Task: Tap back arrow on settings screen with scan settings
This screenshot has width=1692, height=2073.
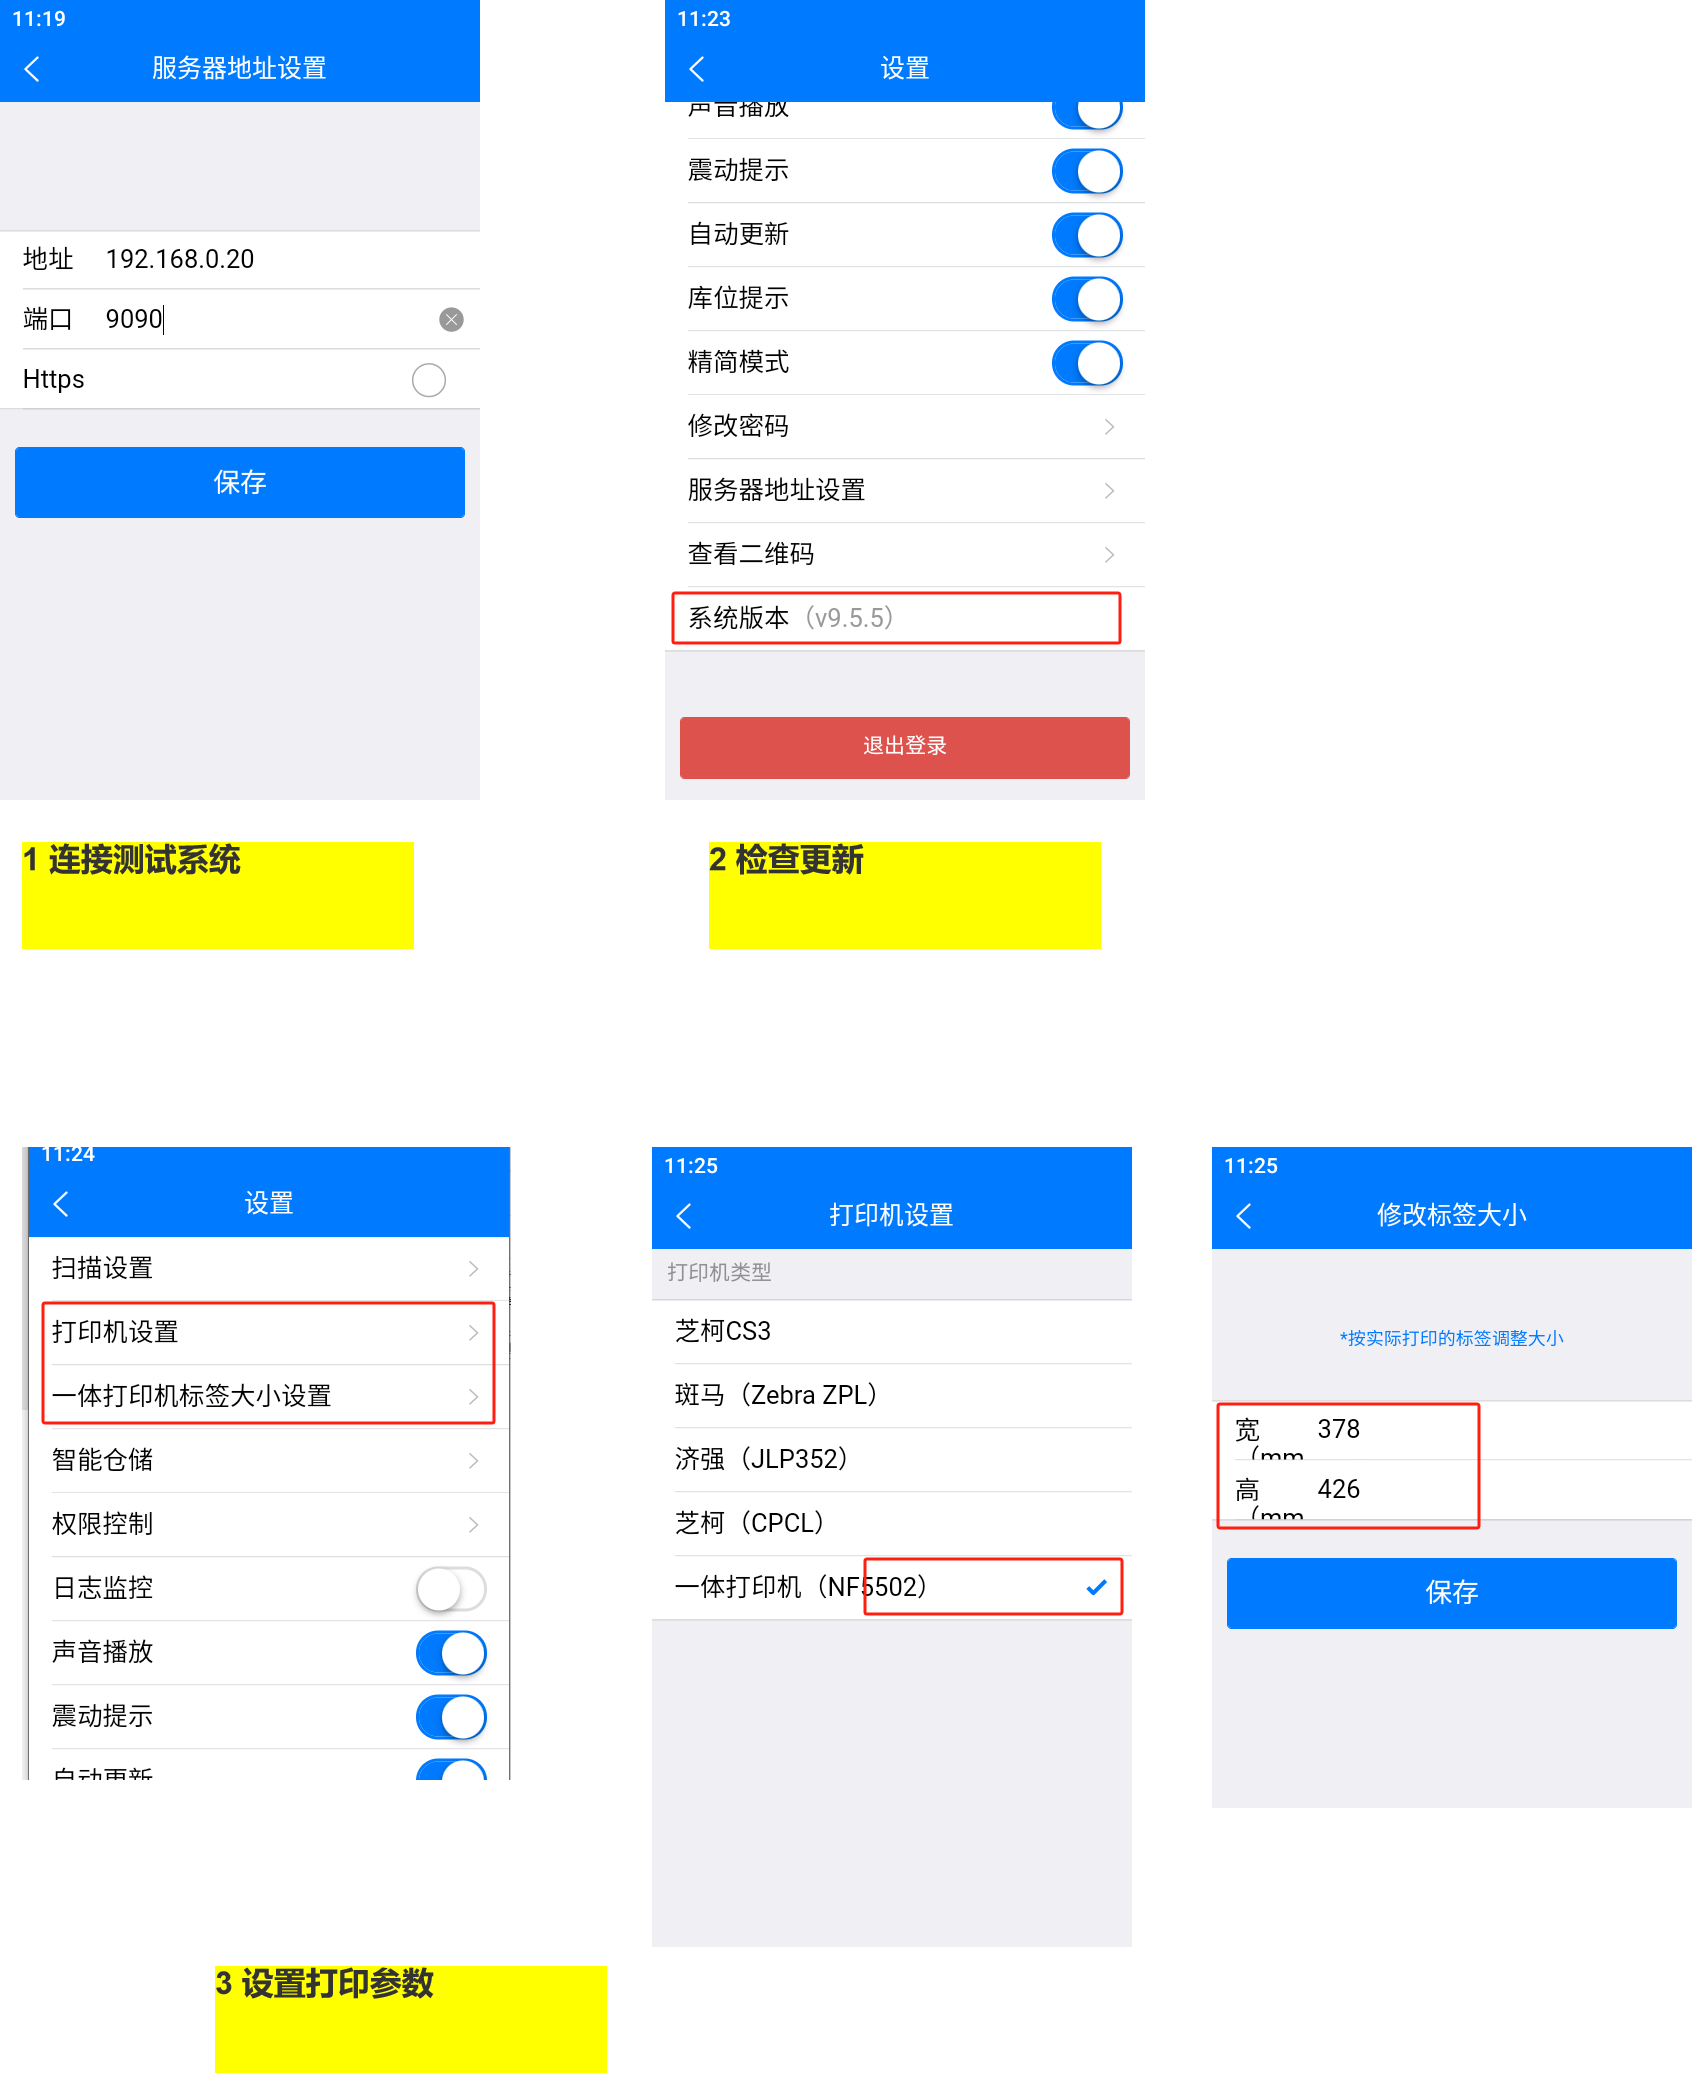Action: pyautogui.click(x=61, y=1203)
